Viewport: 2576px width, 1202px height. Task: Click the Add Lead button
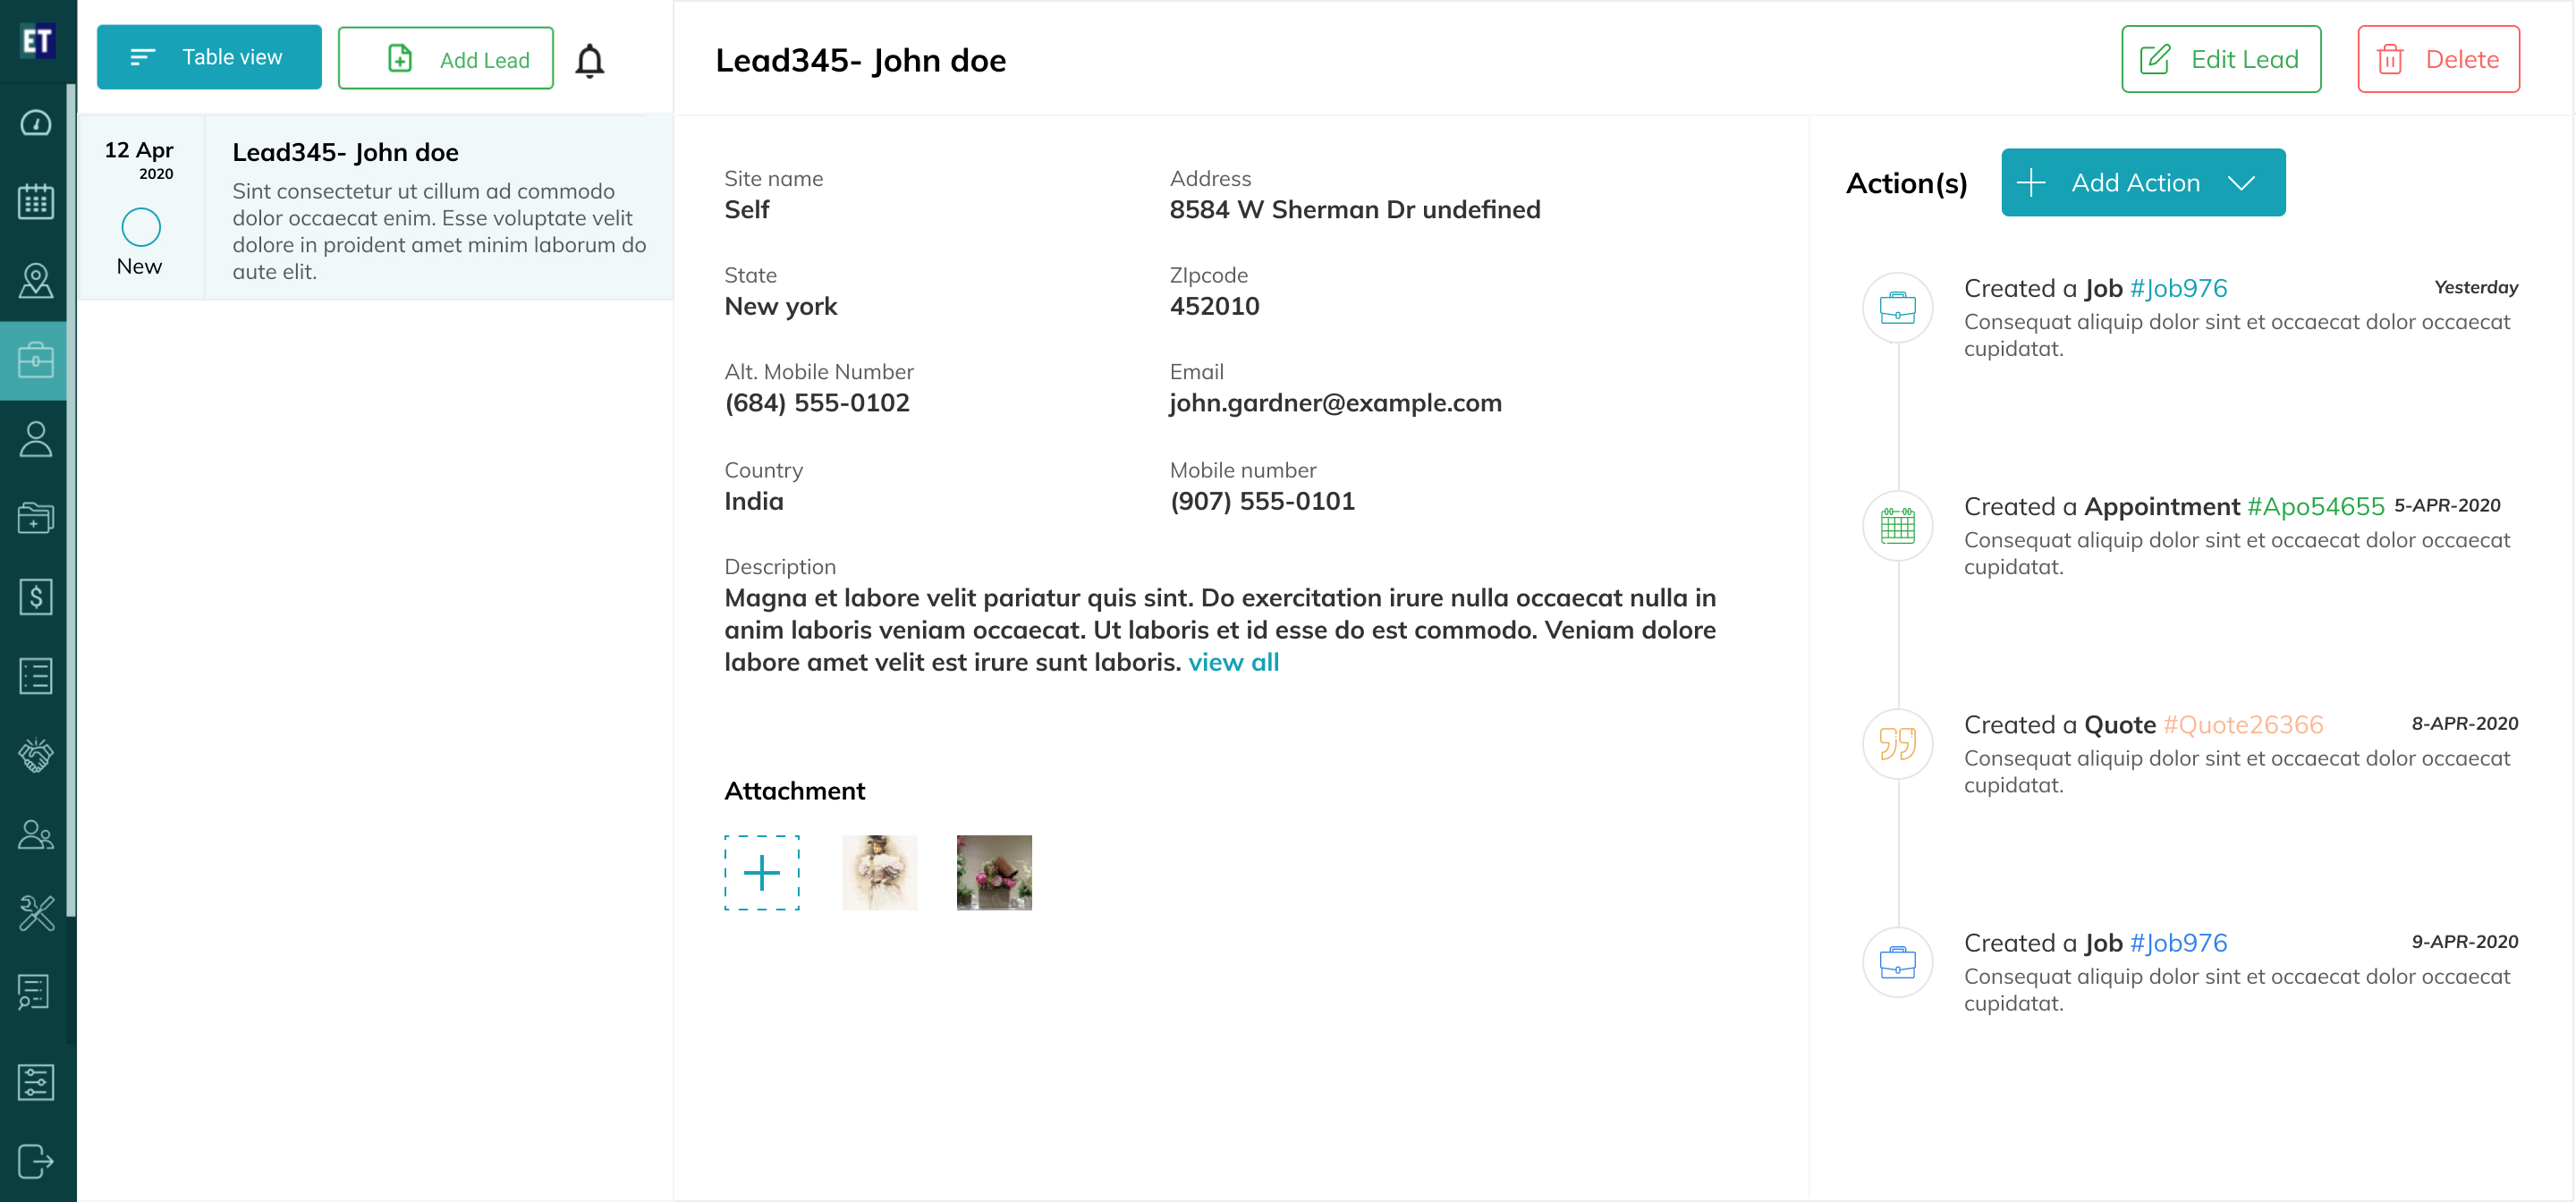click(x=446, y=59)
